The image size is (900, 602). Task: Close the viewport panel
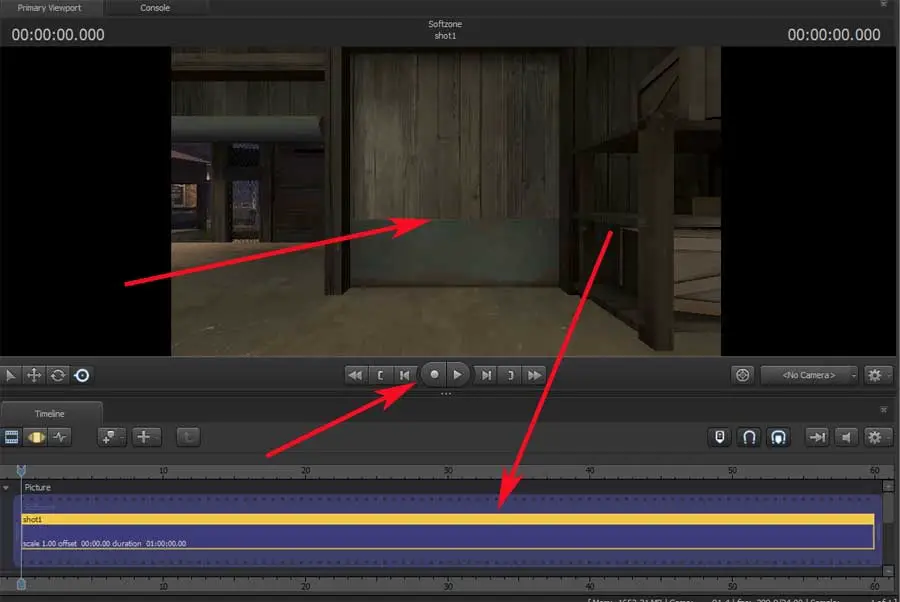884,4
